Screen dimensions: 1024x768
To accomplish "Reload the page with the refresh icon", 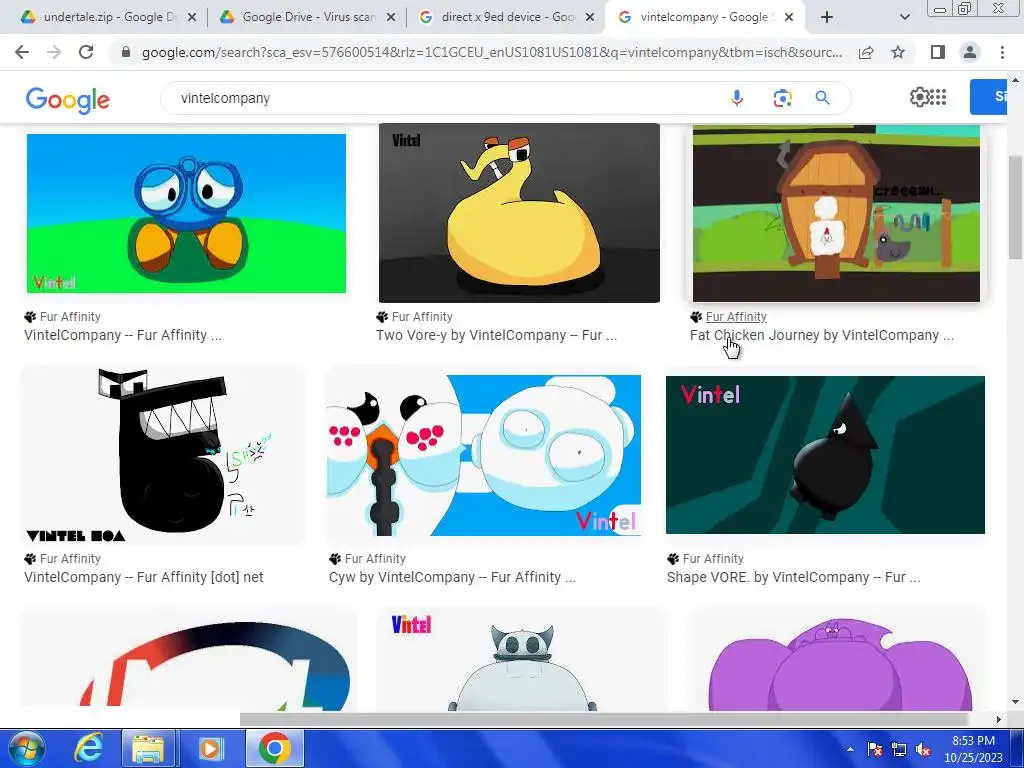I will pos(86,52).
